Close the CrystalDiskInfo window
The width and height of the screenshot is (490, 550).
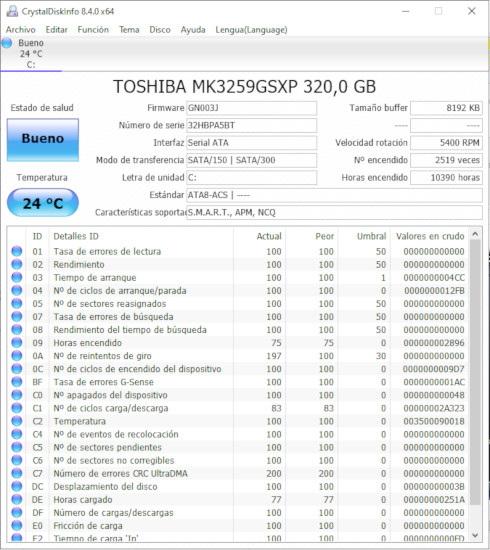point(472,11)
